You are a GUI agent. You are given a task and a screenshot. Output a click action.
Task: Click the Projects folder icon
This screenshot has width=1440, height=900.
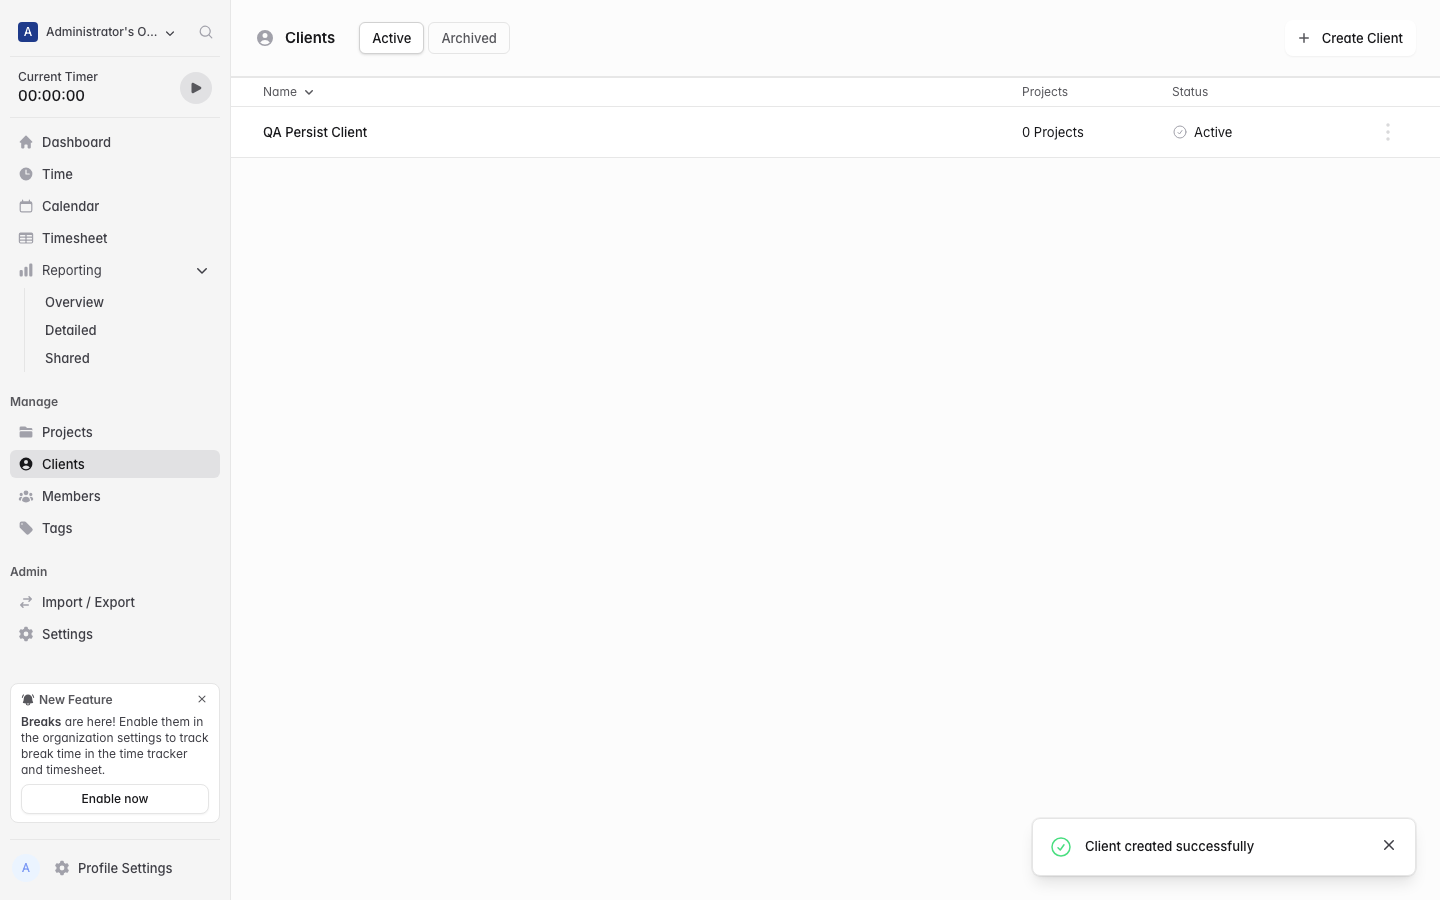[x=26, y=432]
